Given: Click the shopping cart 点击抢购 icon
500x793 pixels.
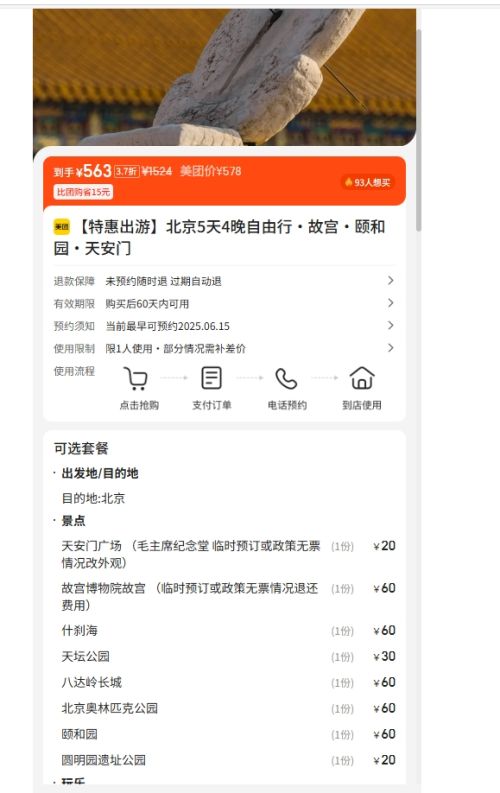Looking at the screenshot, I should [x=136, y=378].
